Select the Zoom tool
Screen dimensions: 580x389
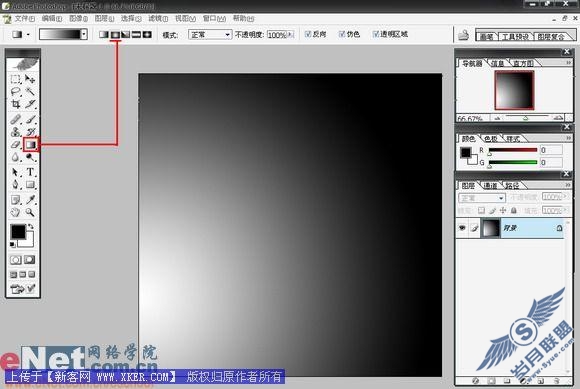click(x=30, y=212)
